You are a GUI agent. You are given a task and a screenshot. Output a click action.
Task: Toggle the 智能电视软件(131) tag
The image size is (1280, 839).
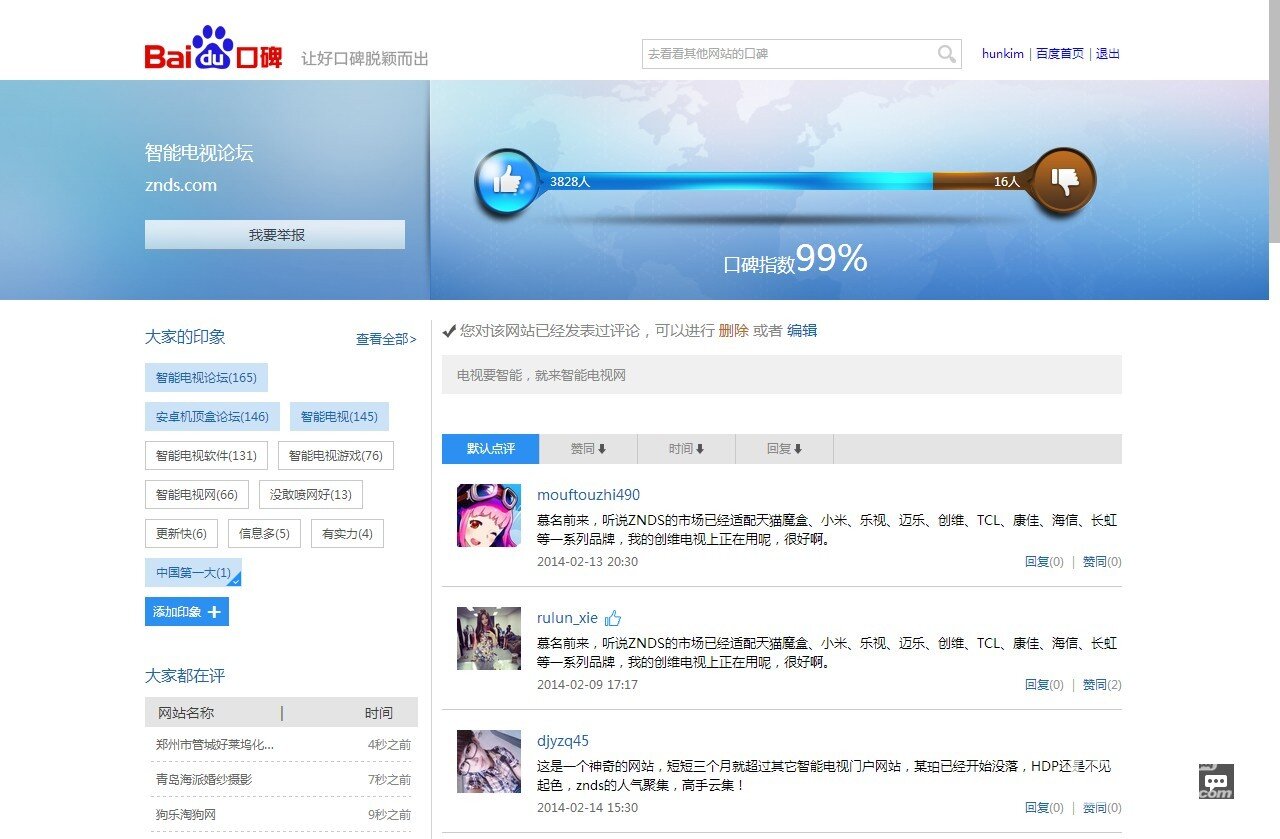pyautogui.click(x=206, y=456)
